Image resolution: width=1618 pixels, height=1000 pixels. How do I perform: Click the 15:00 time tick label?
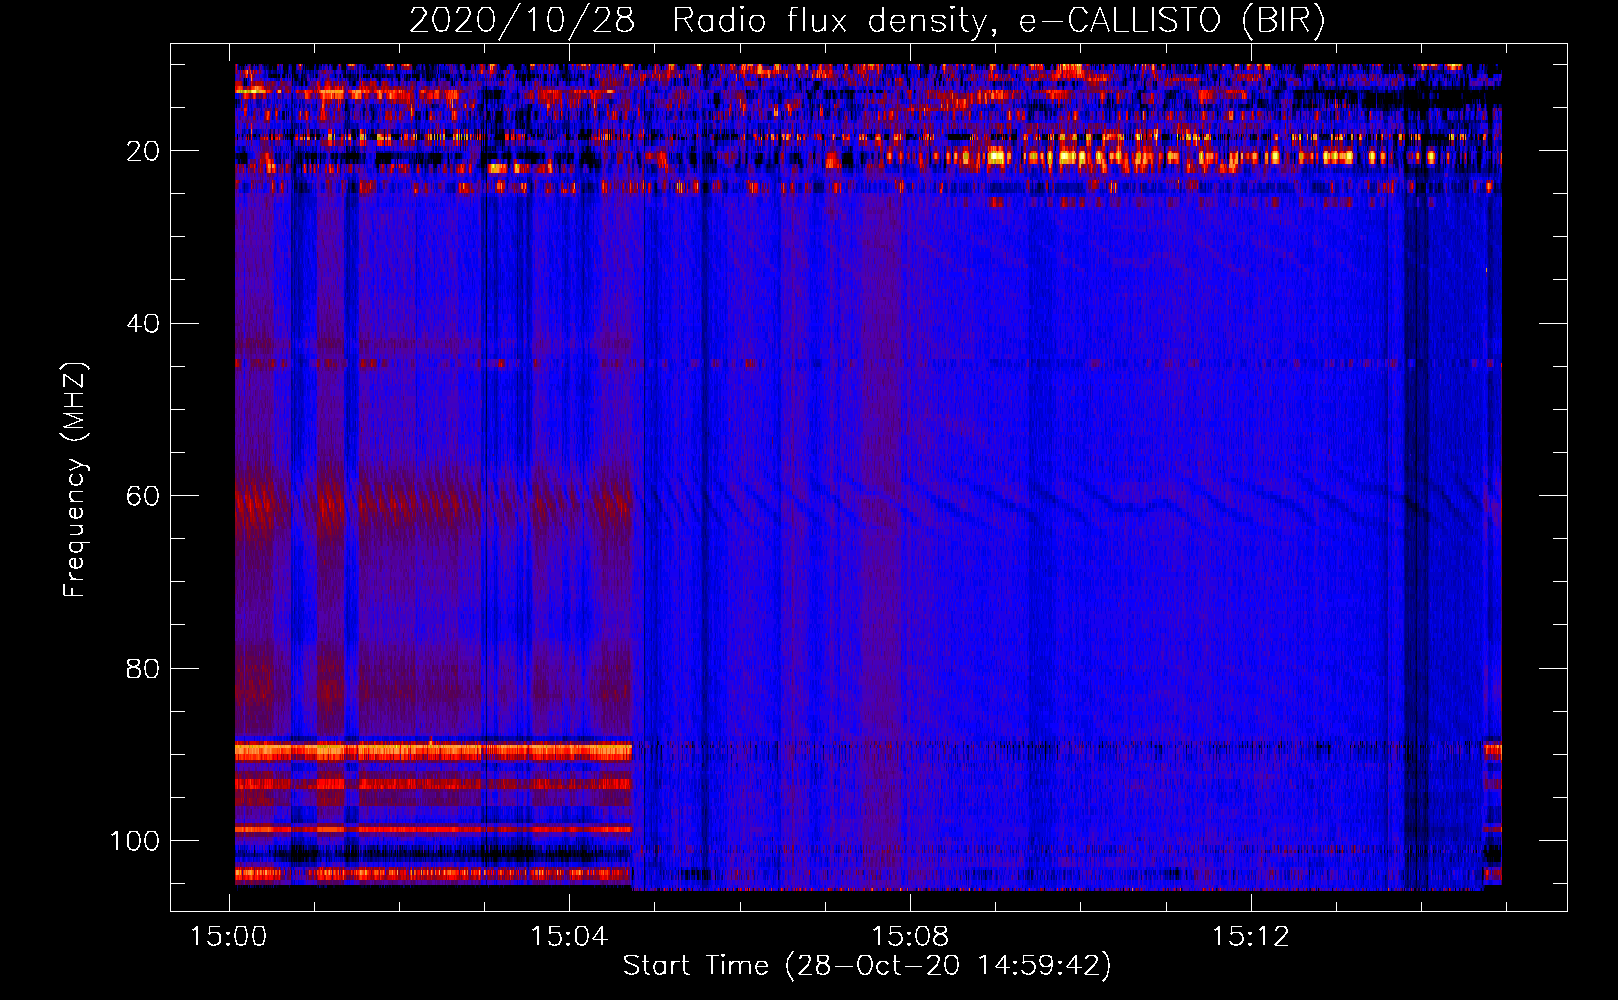(229, 937)
